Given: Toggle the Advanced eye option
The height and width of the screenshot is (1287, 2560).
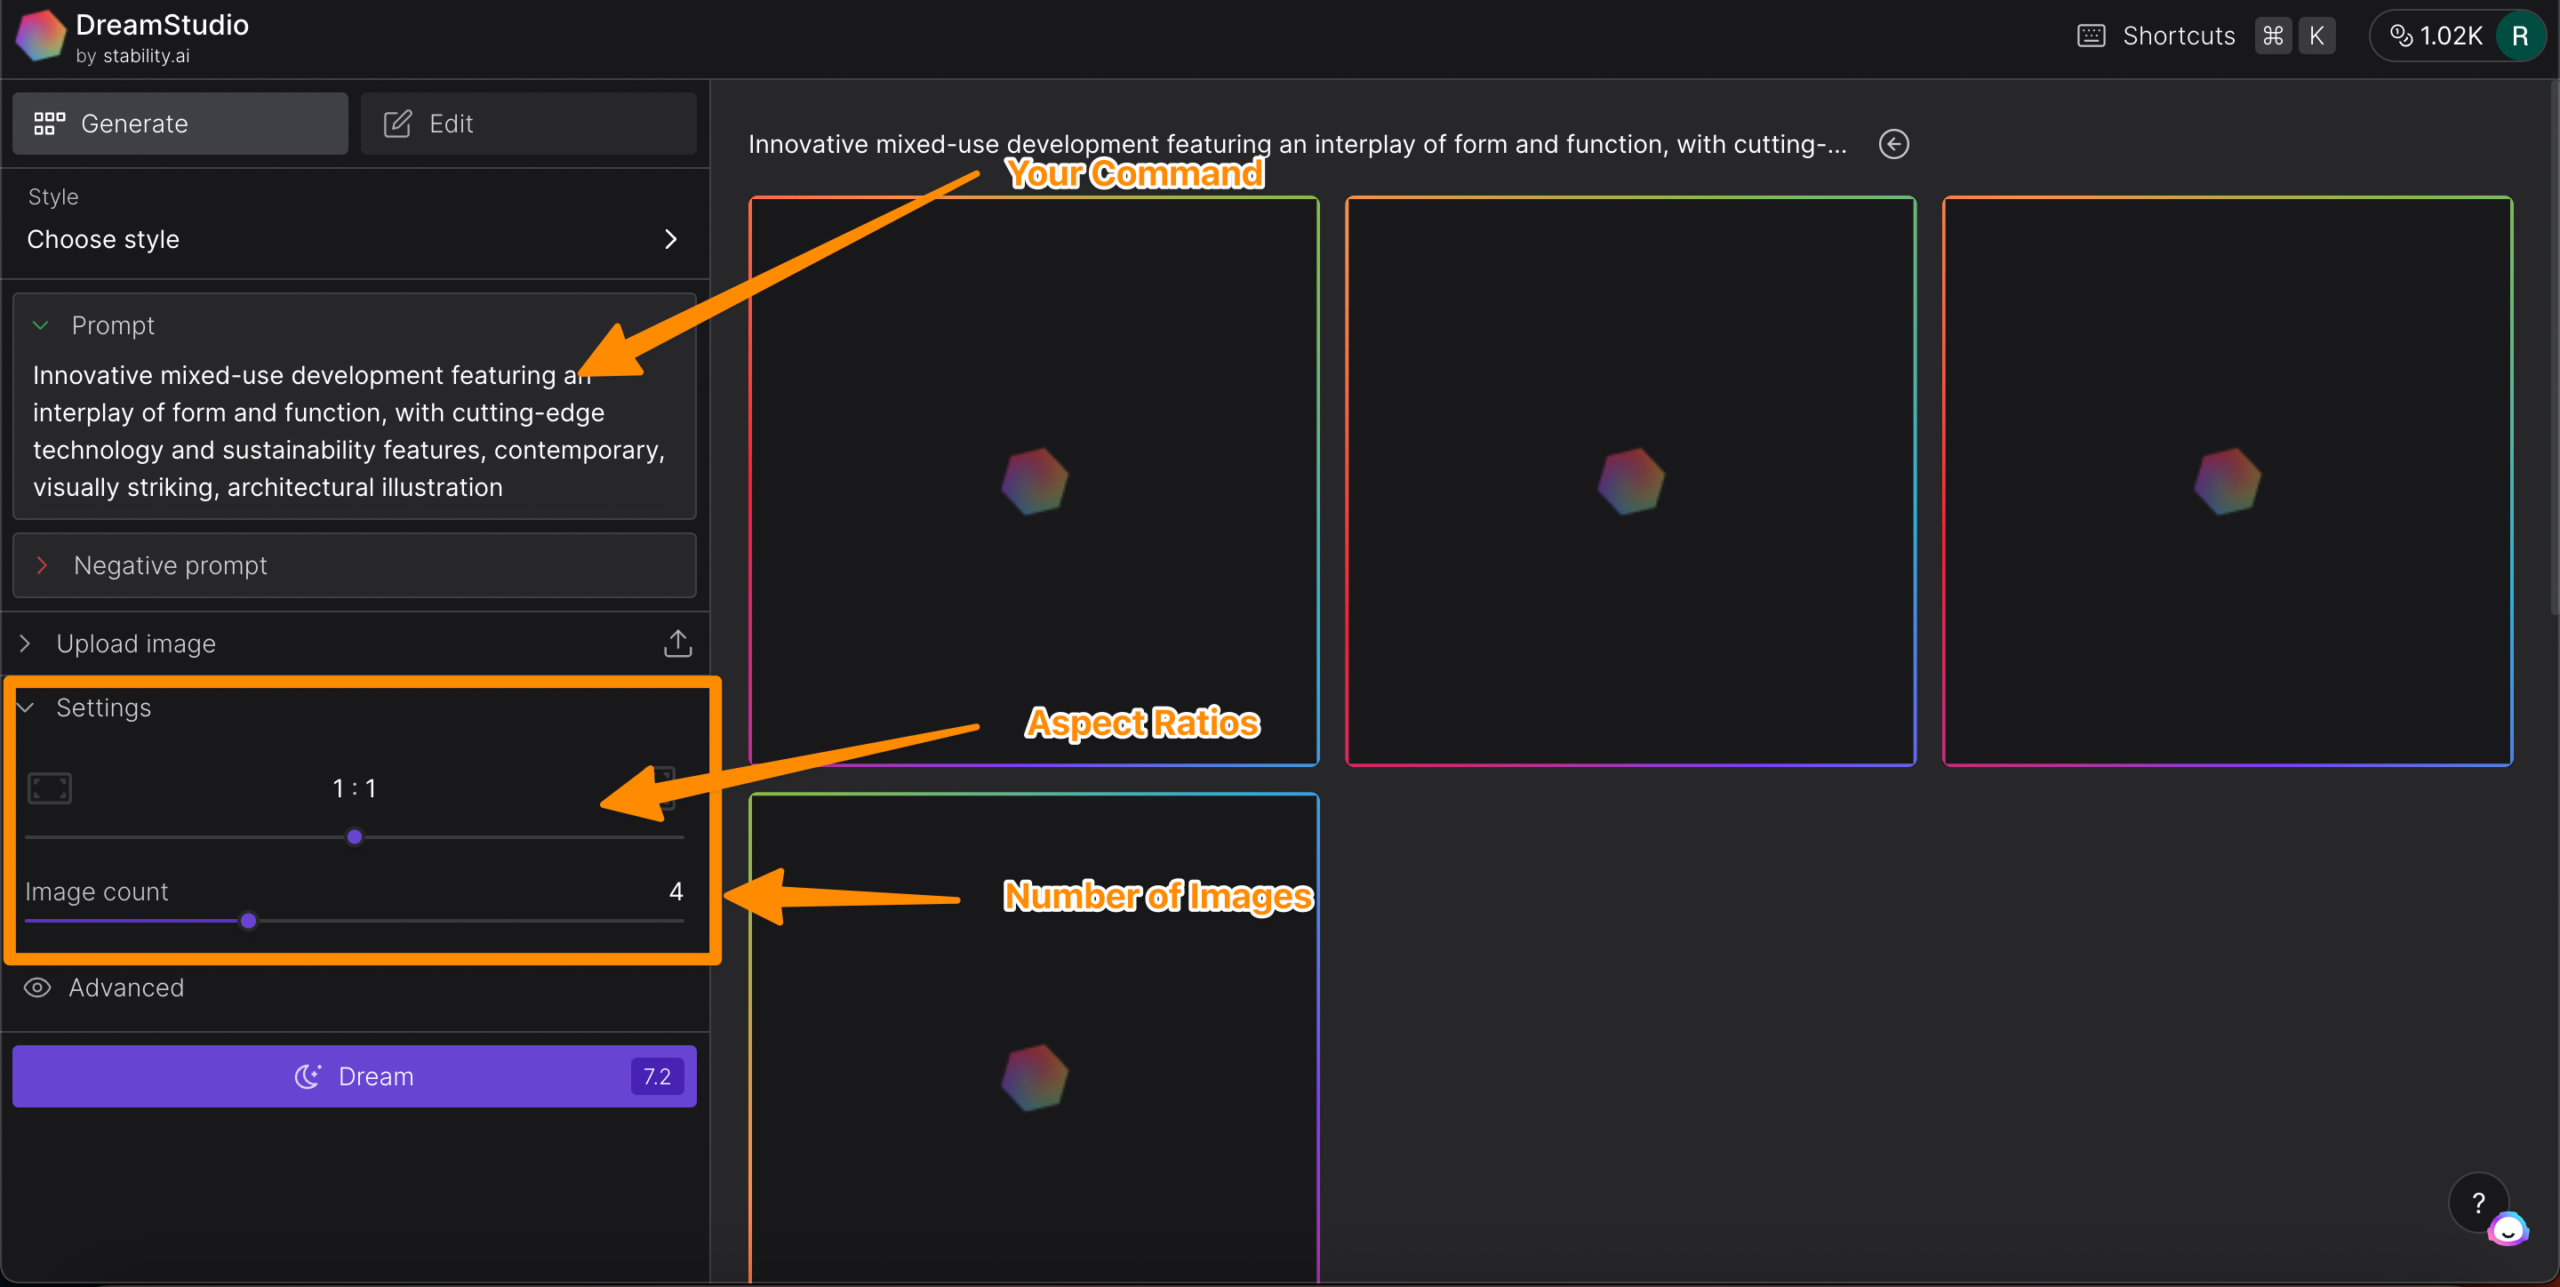Looking at the screenshot, I should [38, 988].
